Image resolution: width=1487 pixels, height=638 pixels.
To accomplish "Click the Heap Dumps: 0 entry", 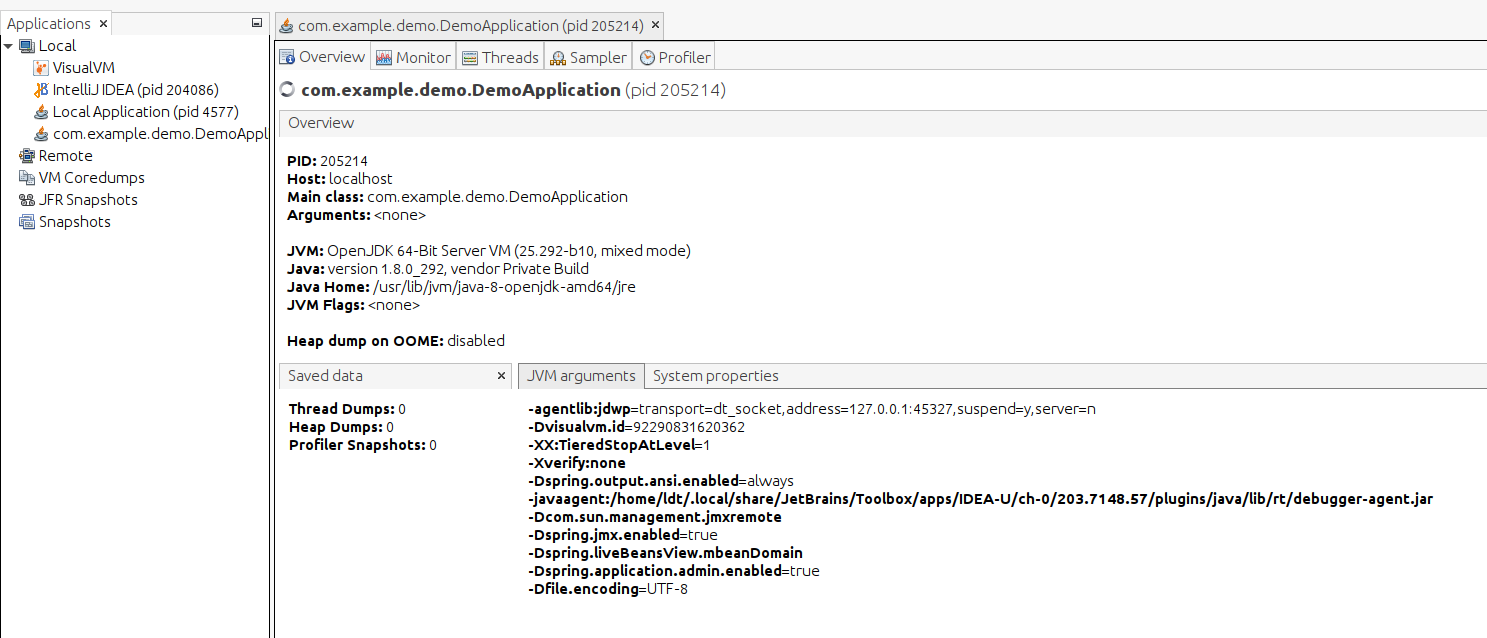I will pos(341,427).
